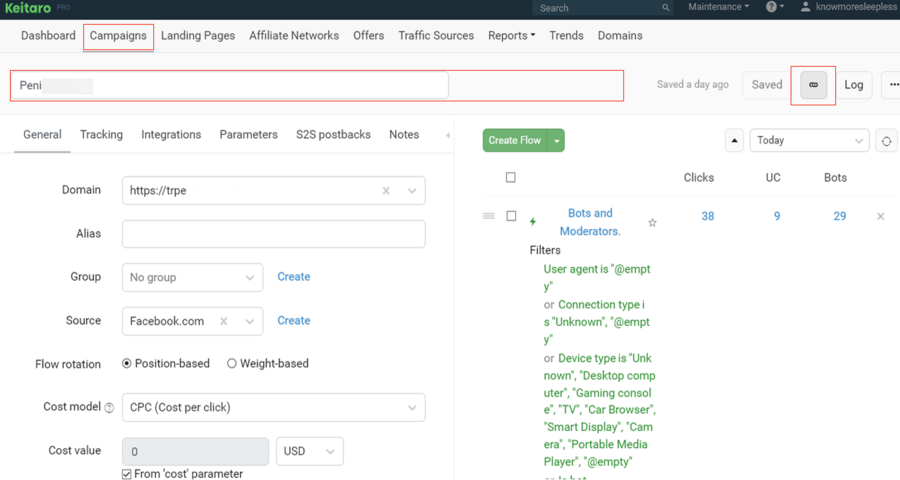
Task: Star the Bots and Moderators flow
Action: pyautogui.click(x=652, y=223)
